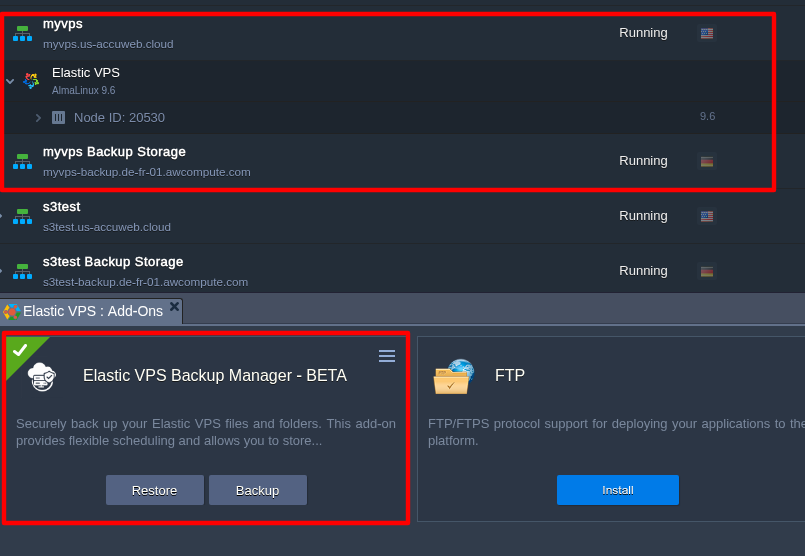
Task: Click the s3test Backup Storage environment icon
Action: [22, 271]
